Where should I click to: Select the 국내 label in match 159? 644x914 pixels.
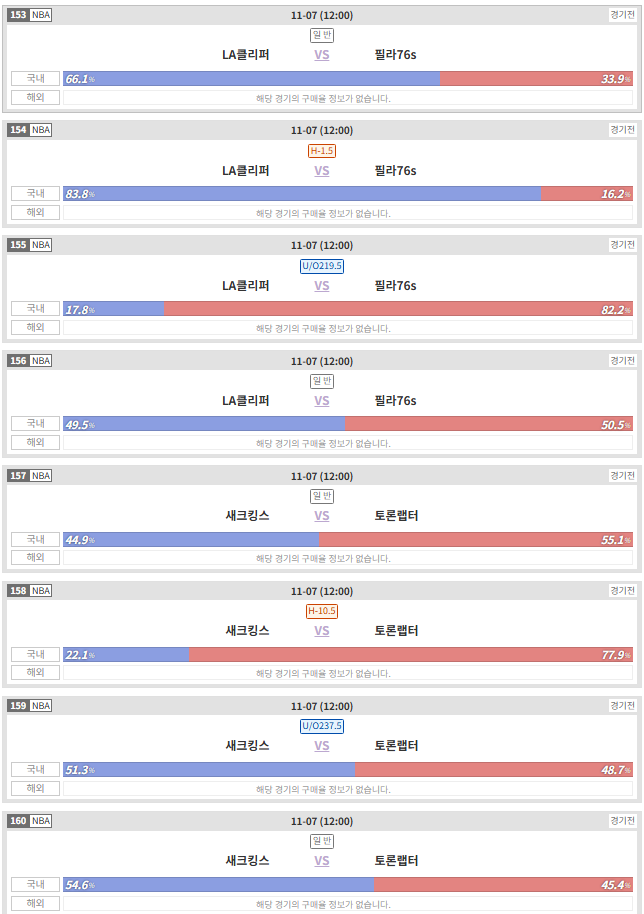coord(36,769)
